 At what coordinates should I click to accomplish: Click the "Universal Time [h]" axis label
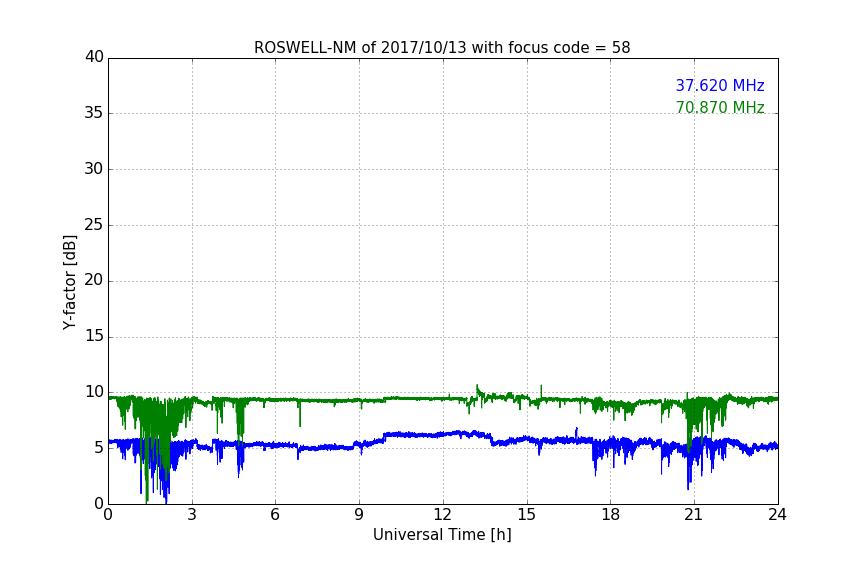(442, 535)
